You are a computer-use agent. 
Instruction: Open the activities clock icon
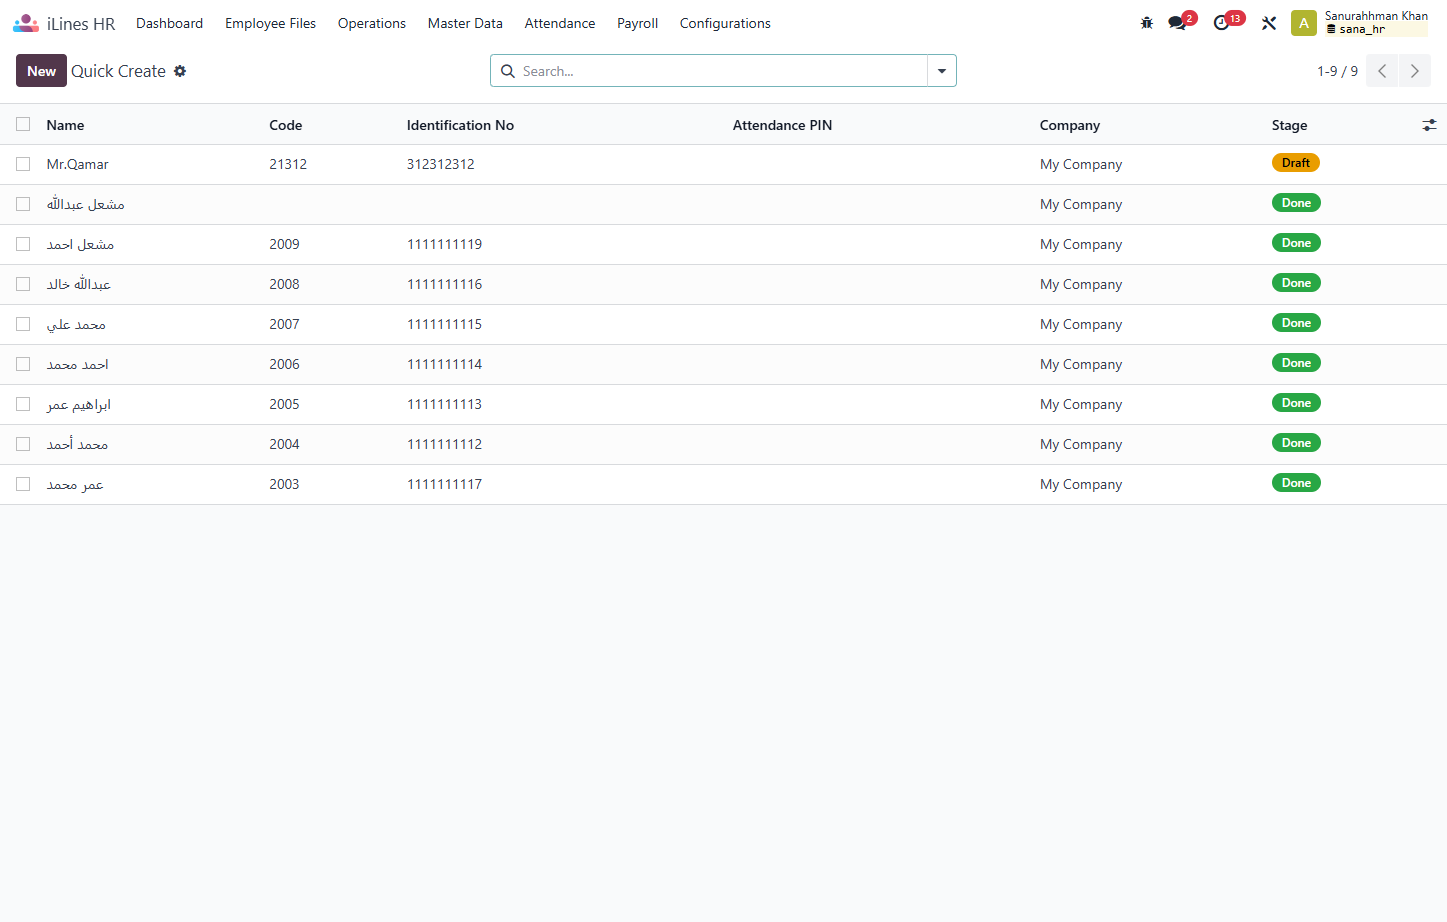tap(1221, 23)
